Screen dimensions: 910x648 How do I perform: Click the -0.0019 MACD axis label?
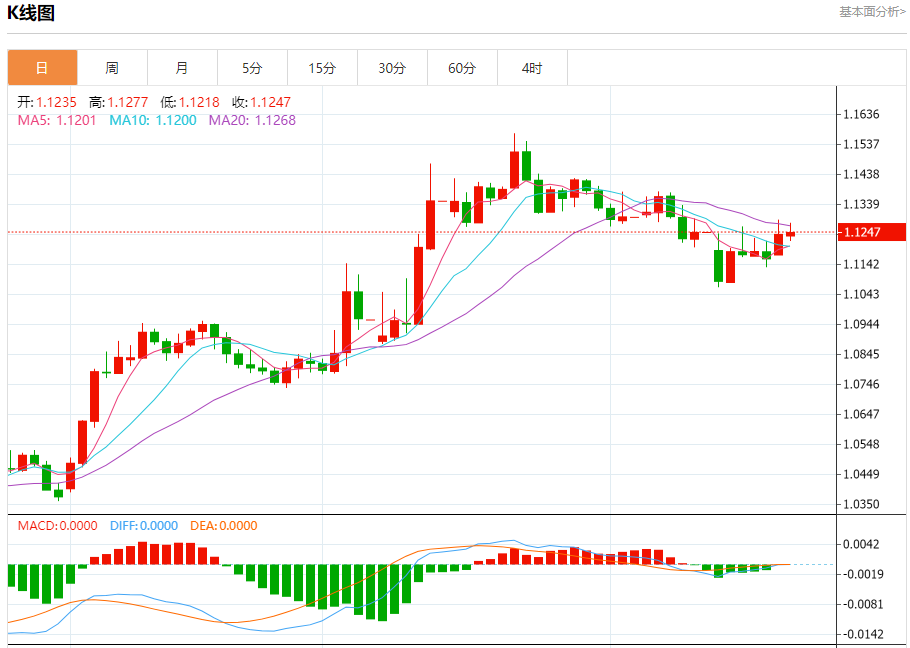862,574
